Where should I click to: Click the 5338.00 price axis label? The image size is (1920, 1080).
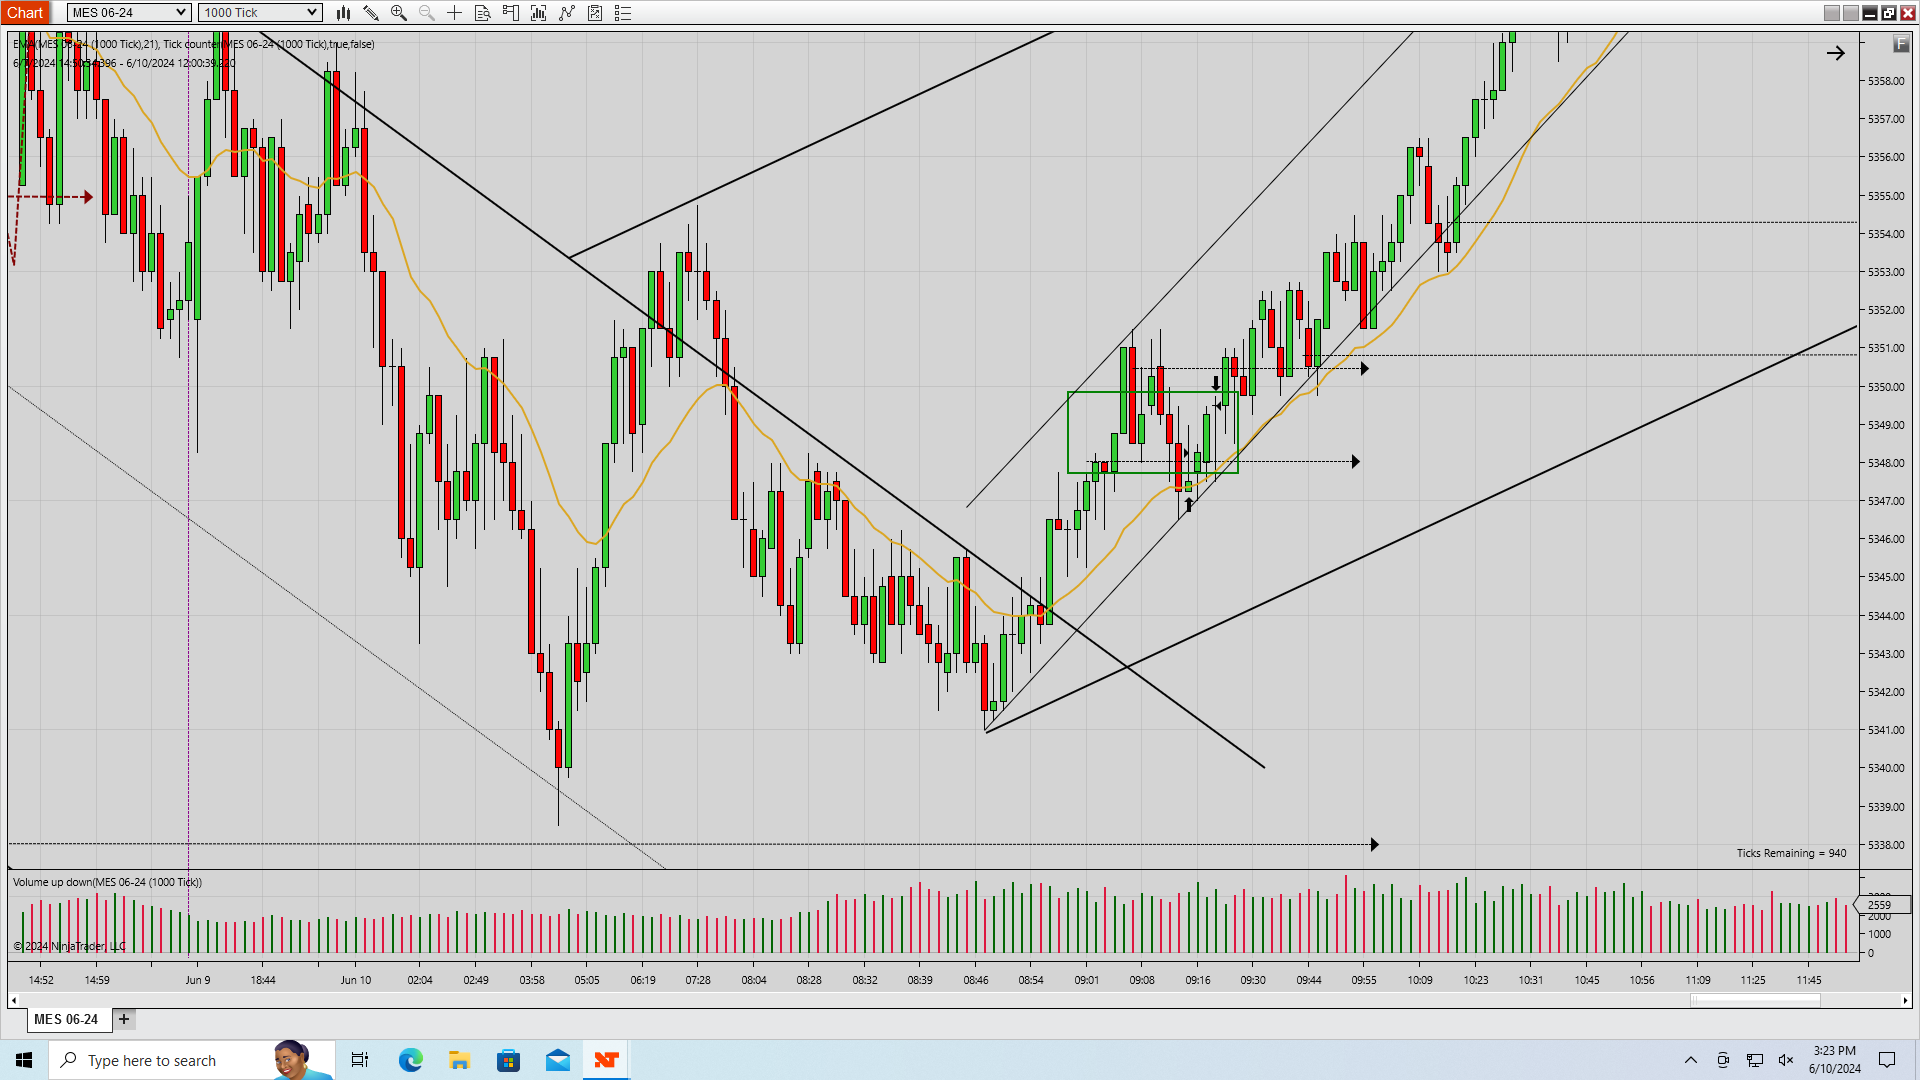point(1886,845)
